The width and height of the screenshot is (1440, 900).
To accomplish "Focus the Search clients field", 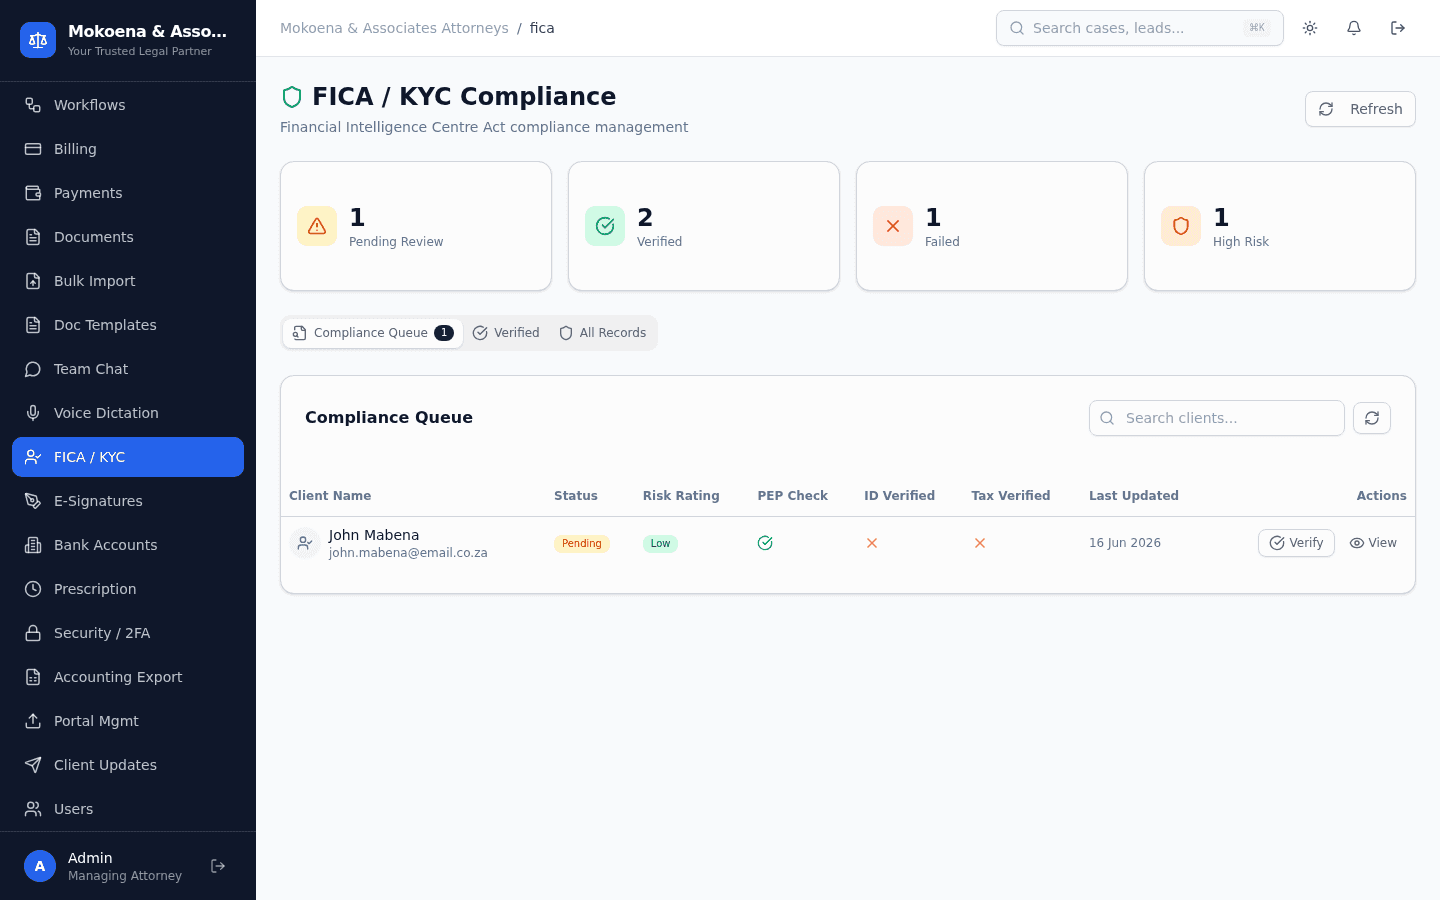I will [1217, 418].
